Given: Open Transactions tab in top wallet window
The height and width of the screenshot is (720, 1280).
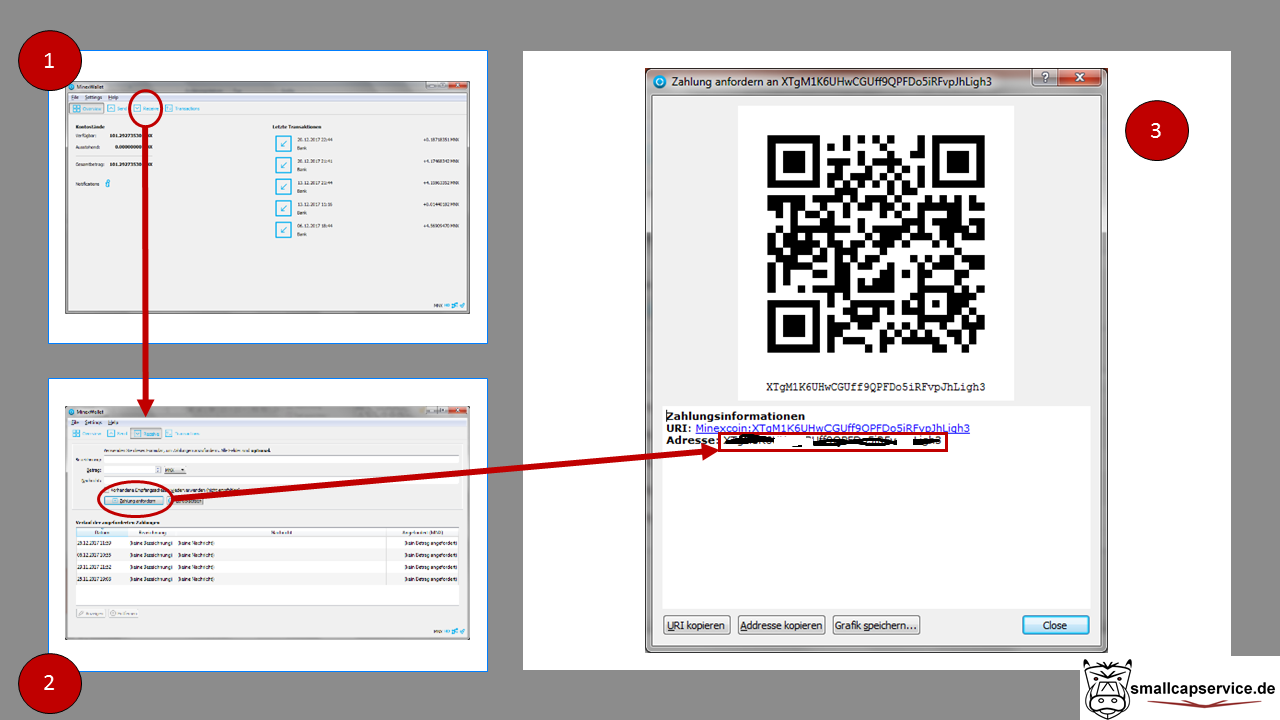Looking at the screenshot, I should tap(170, 108).
